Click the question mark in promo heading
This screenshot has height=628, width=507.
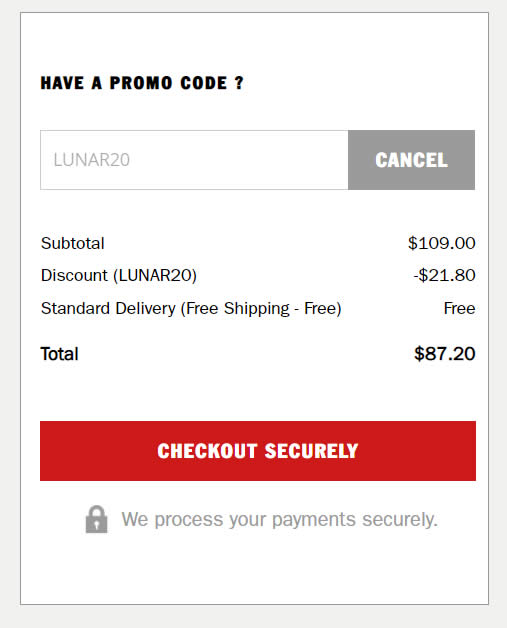pos(239,83)
